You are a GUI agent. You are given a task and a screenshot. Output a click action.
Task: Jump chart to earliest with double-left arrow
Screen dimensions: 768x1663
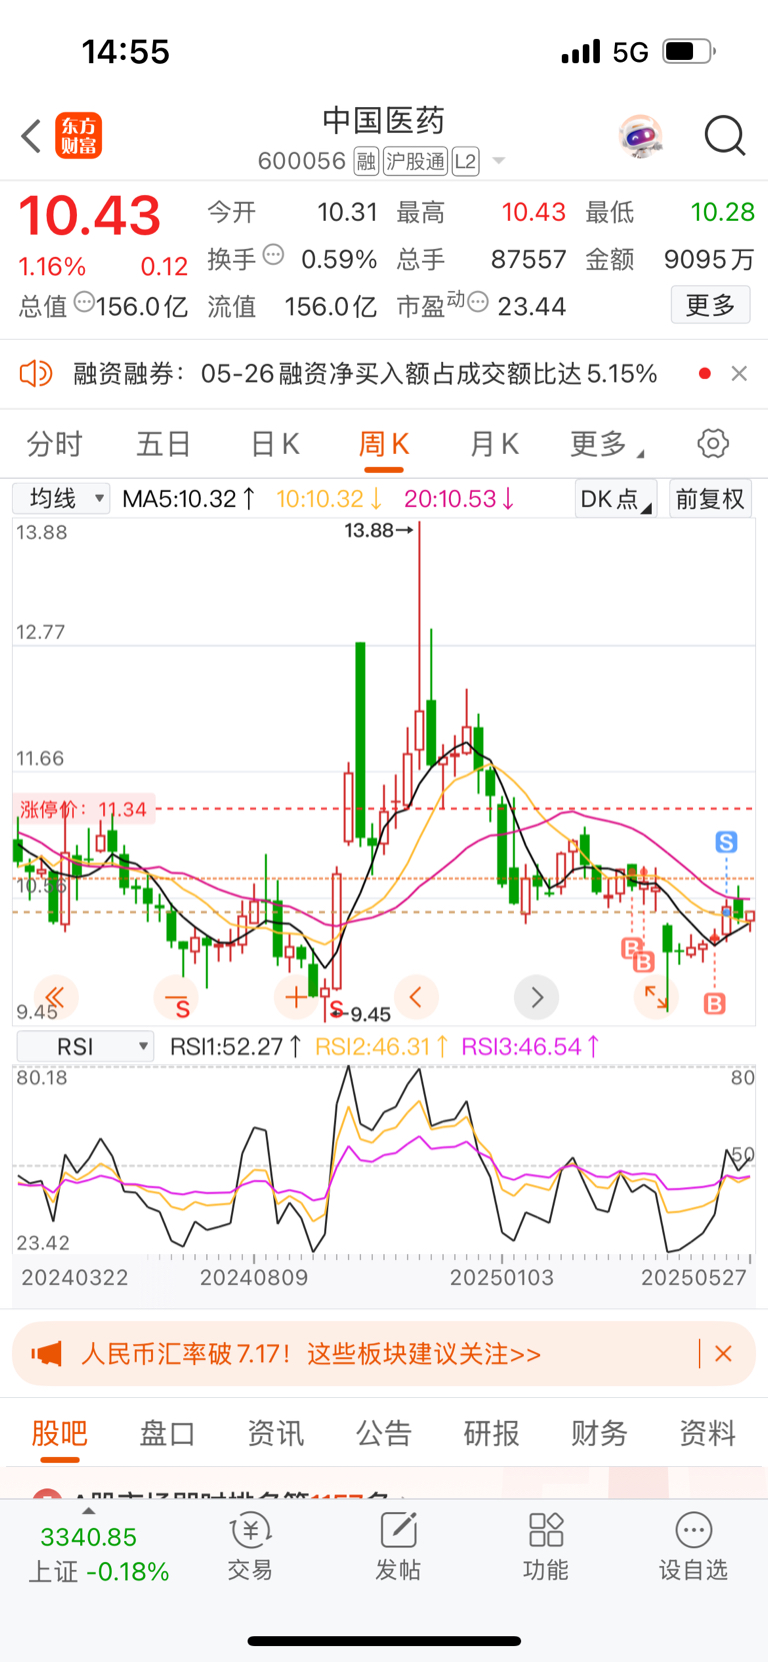(x=55, y=996)
